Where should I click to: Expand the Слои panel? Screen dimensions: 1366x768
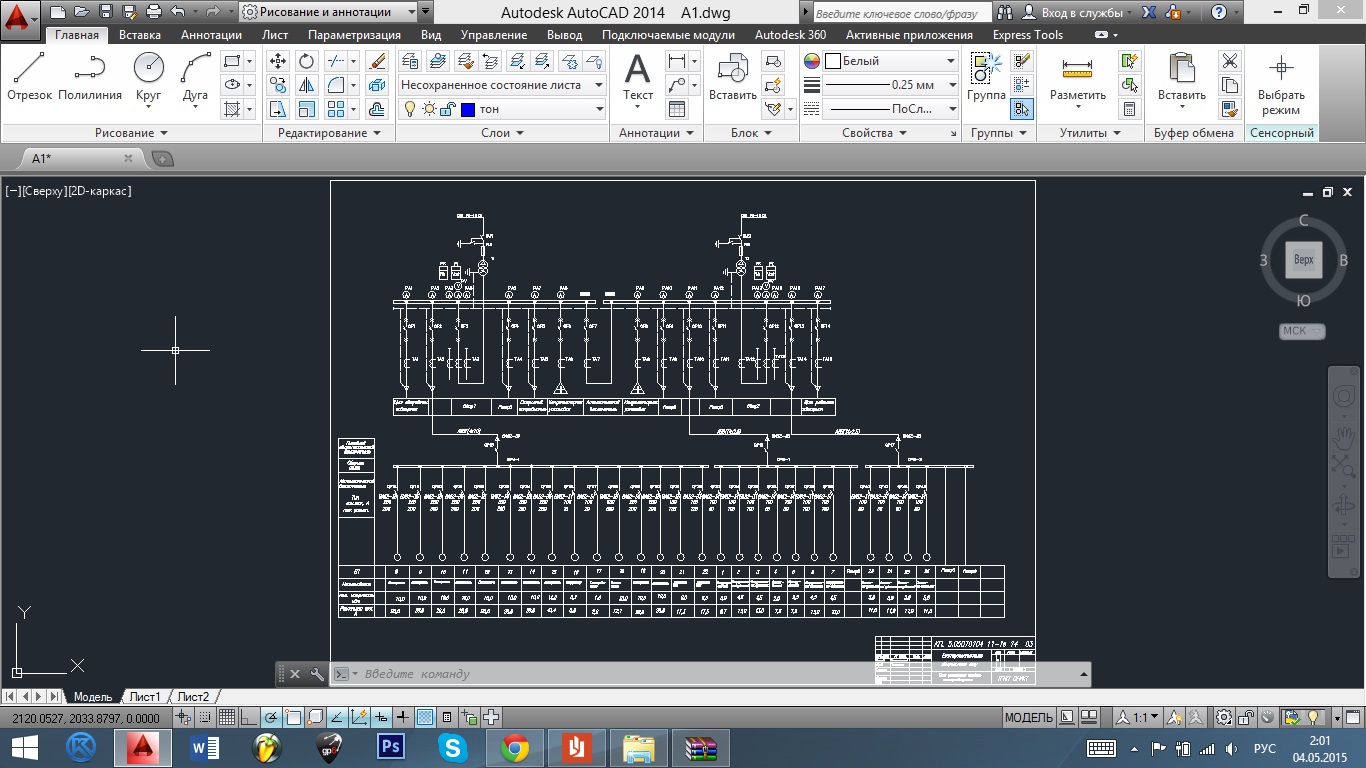502,133
